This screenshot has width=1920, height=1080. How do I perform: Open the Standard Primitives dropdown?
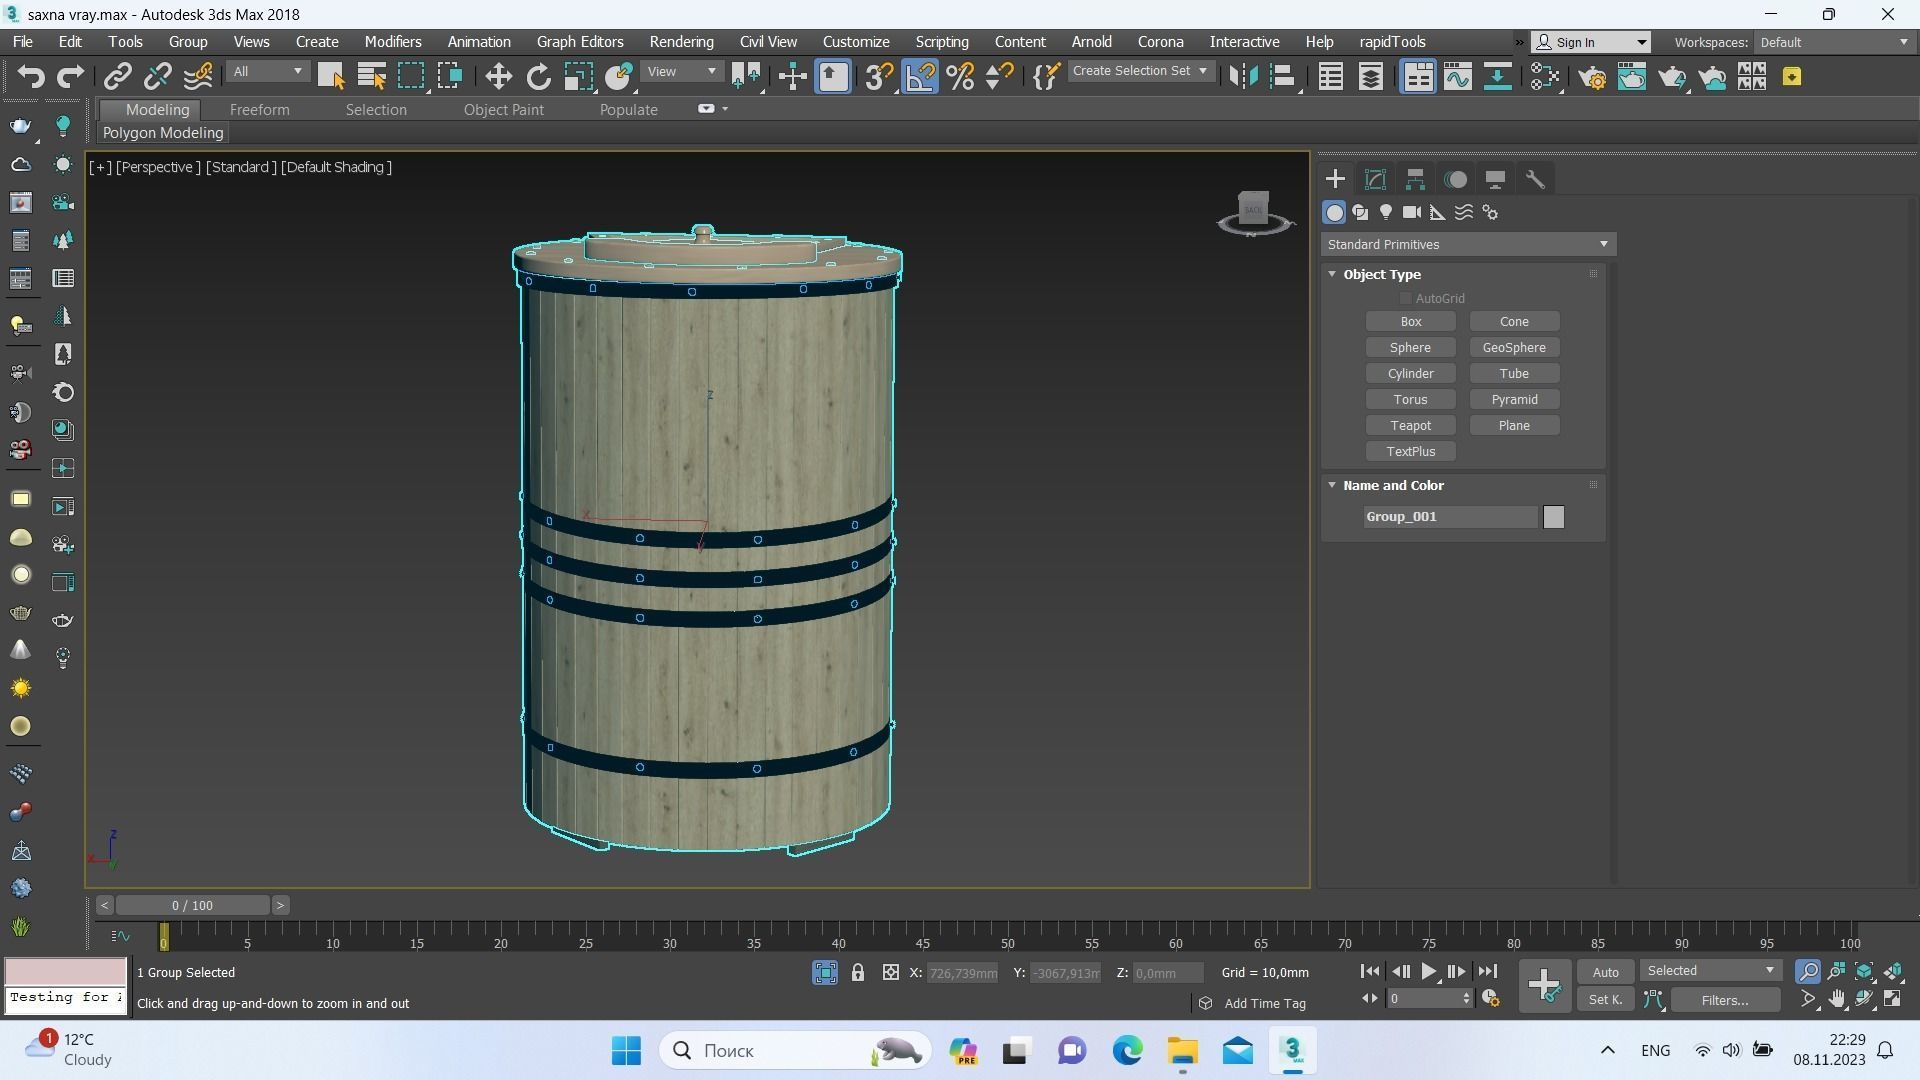click(1468, 244)
